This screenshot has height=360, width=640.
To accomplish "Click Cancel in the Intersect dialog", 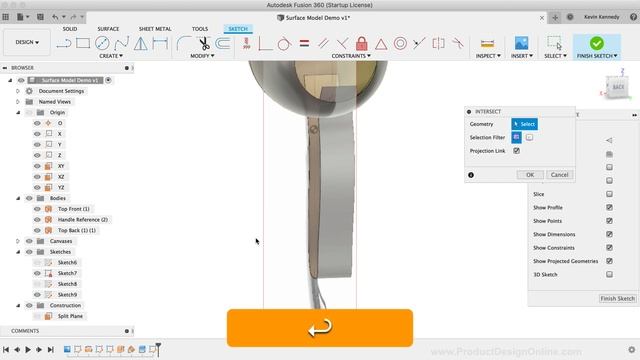I will [559, 175].
